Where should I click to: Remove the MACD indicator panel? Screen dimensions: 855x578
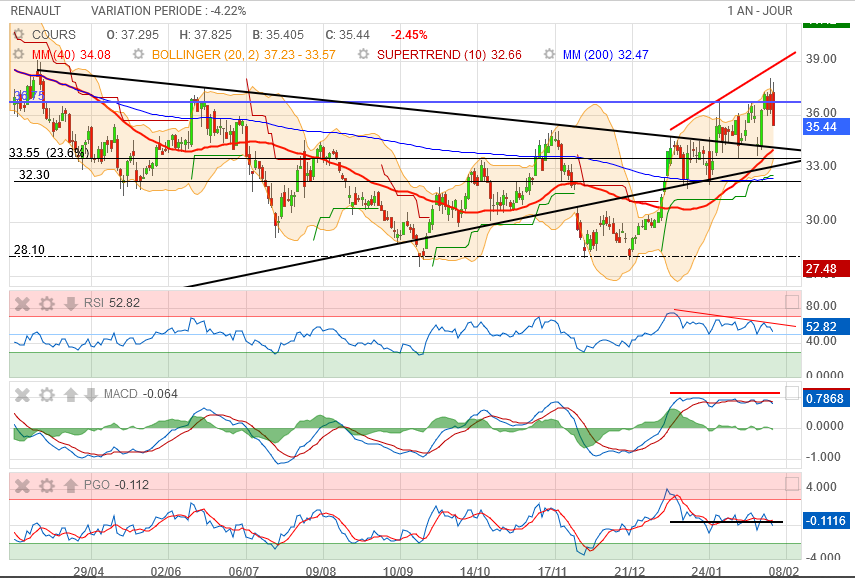coord(22,394)
